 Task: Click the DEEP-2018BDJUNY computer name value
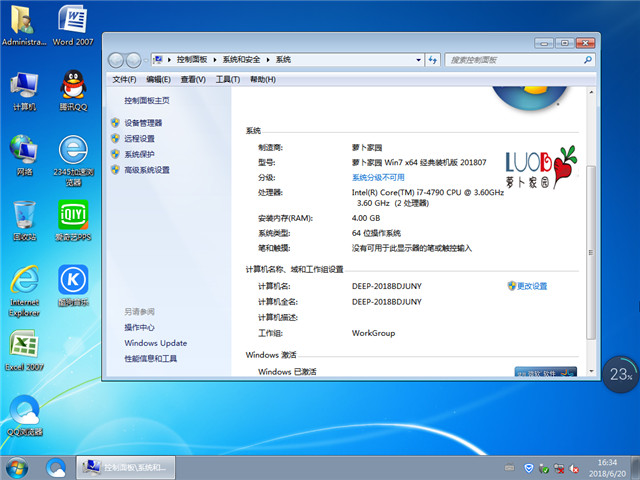tap(387, 286)
